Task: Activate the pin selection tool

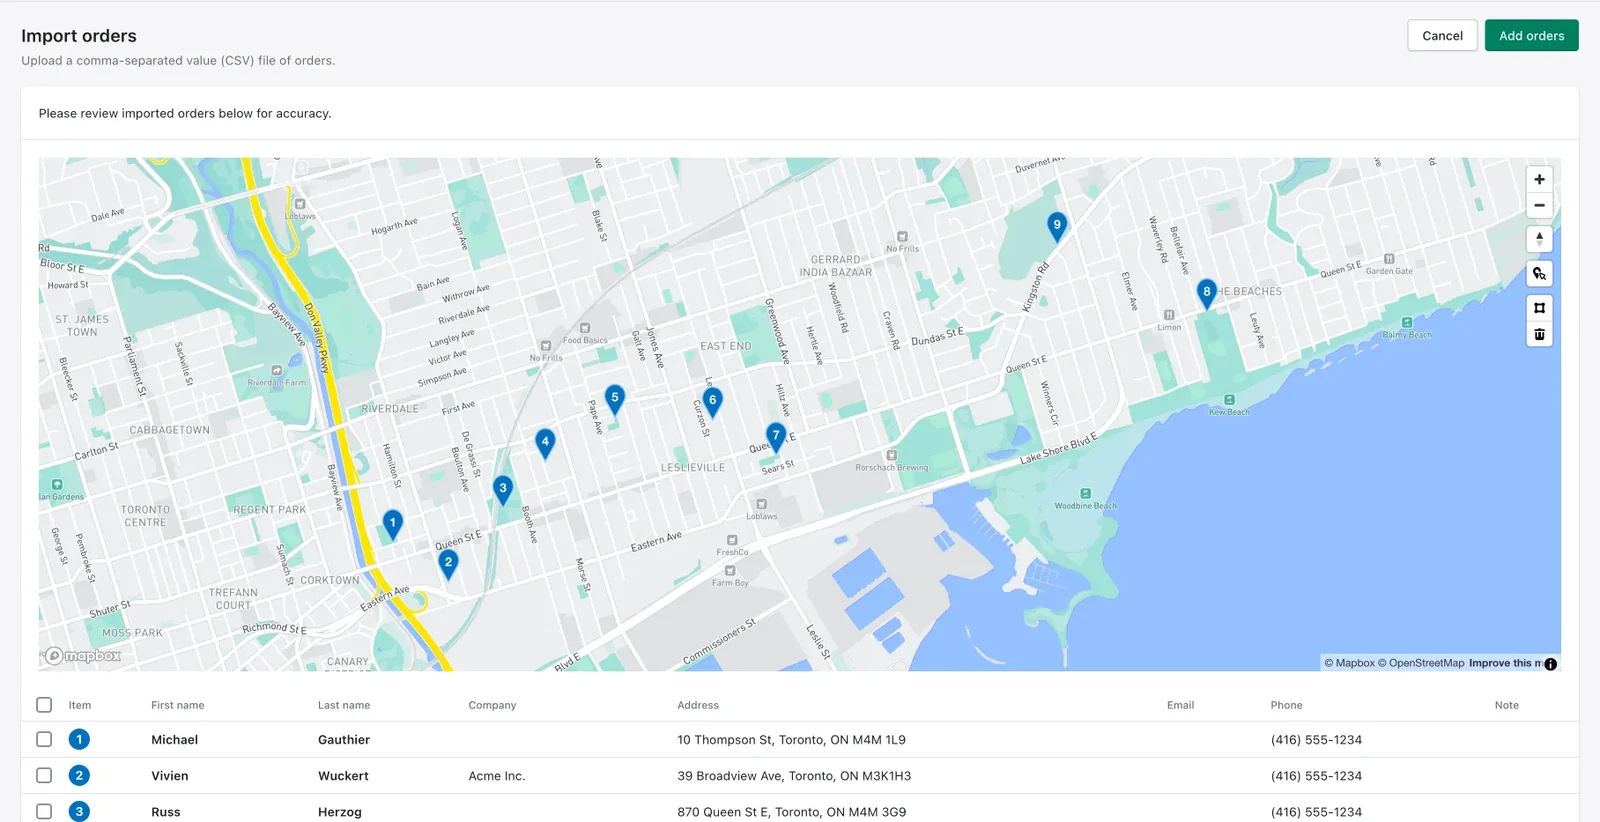Action: coord(1539,274)
